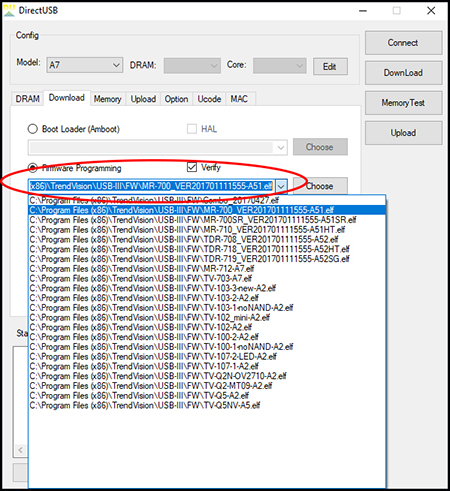Viewport: 450px width, 491px height.
Task: Select TDR-718_VER201701111555-A52HT.elf entry
Action: pyautogui.click(x=207, y=249)
